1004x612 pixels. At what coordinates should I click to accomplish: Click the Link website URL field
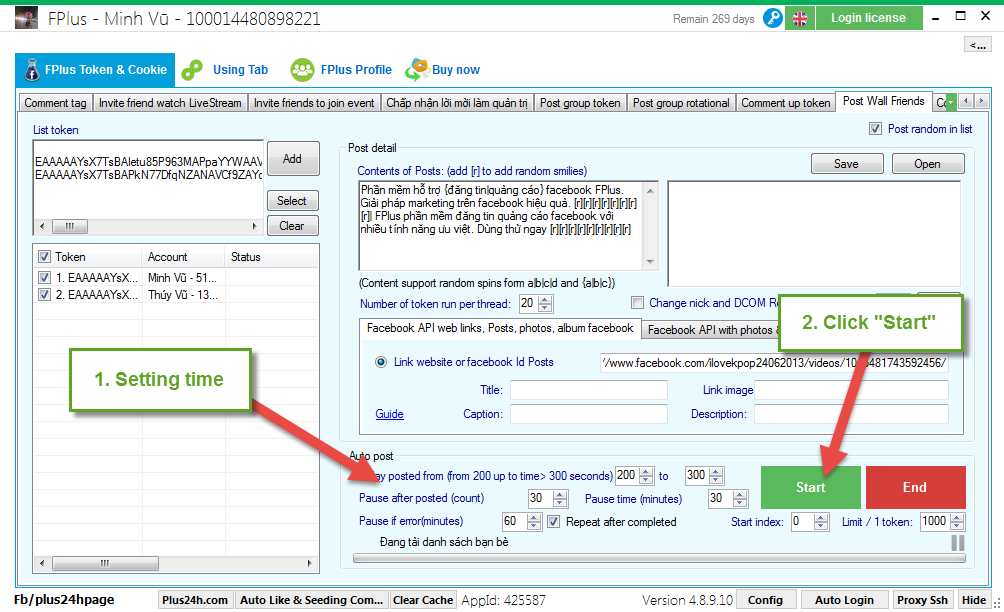pos(773,363)
